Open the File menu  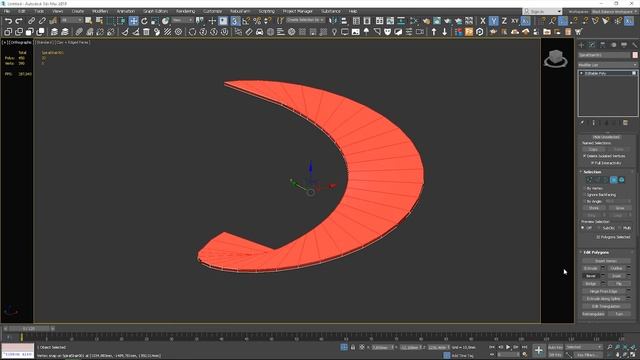click(x=7, y=11)
